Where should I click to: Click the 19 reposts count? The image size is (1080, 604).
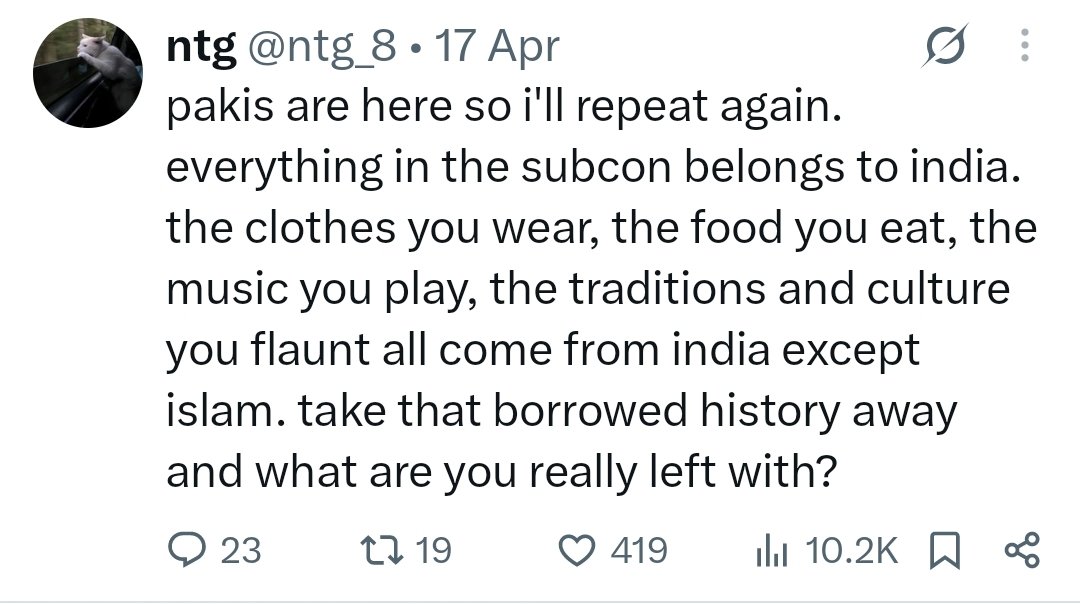pos(434,551)
